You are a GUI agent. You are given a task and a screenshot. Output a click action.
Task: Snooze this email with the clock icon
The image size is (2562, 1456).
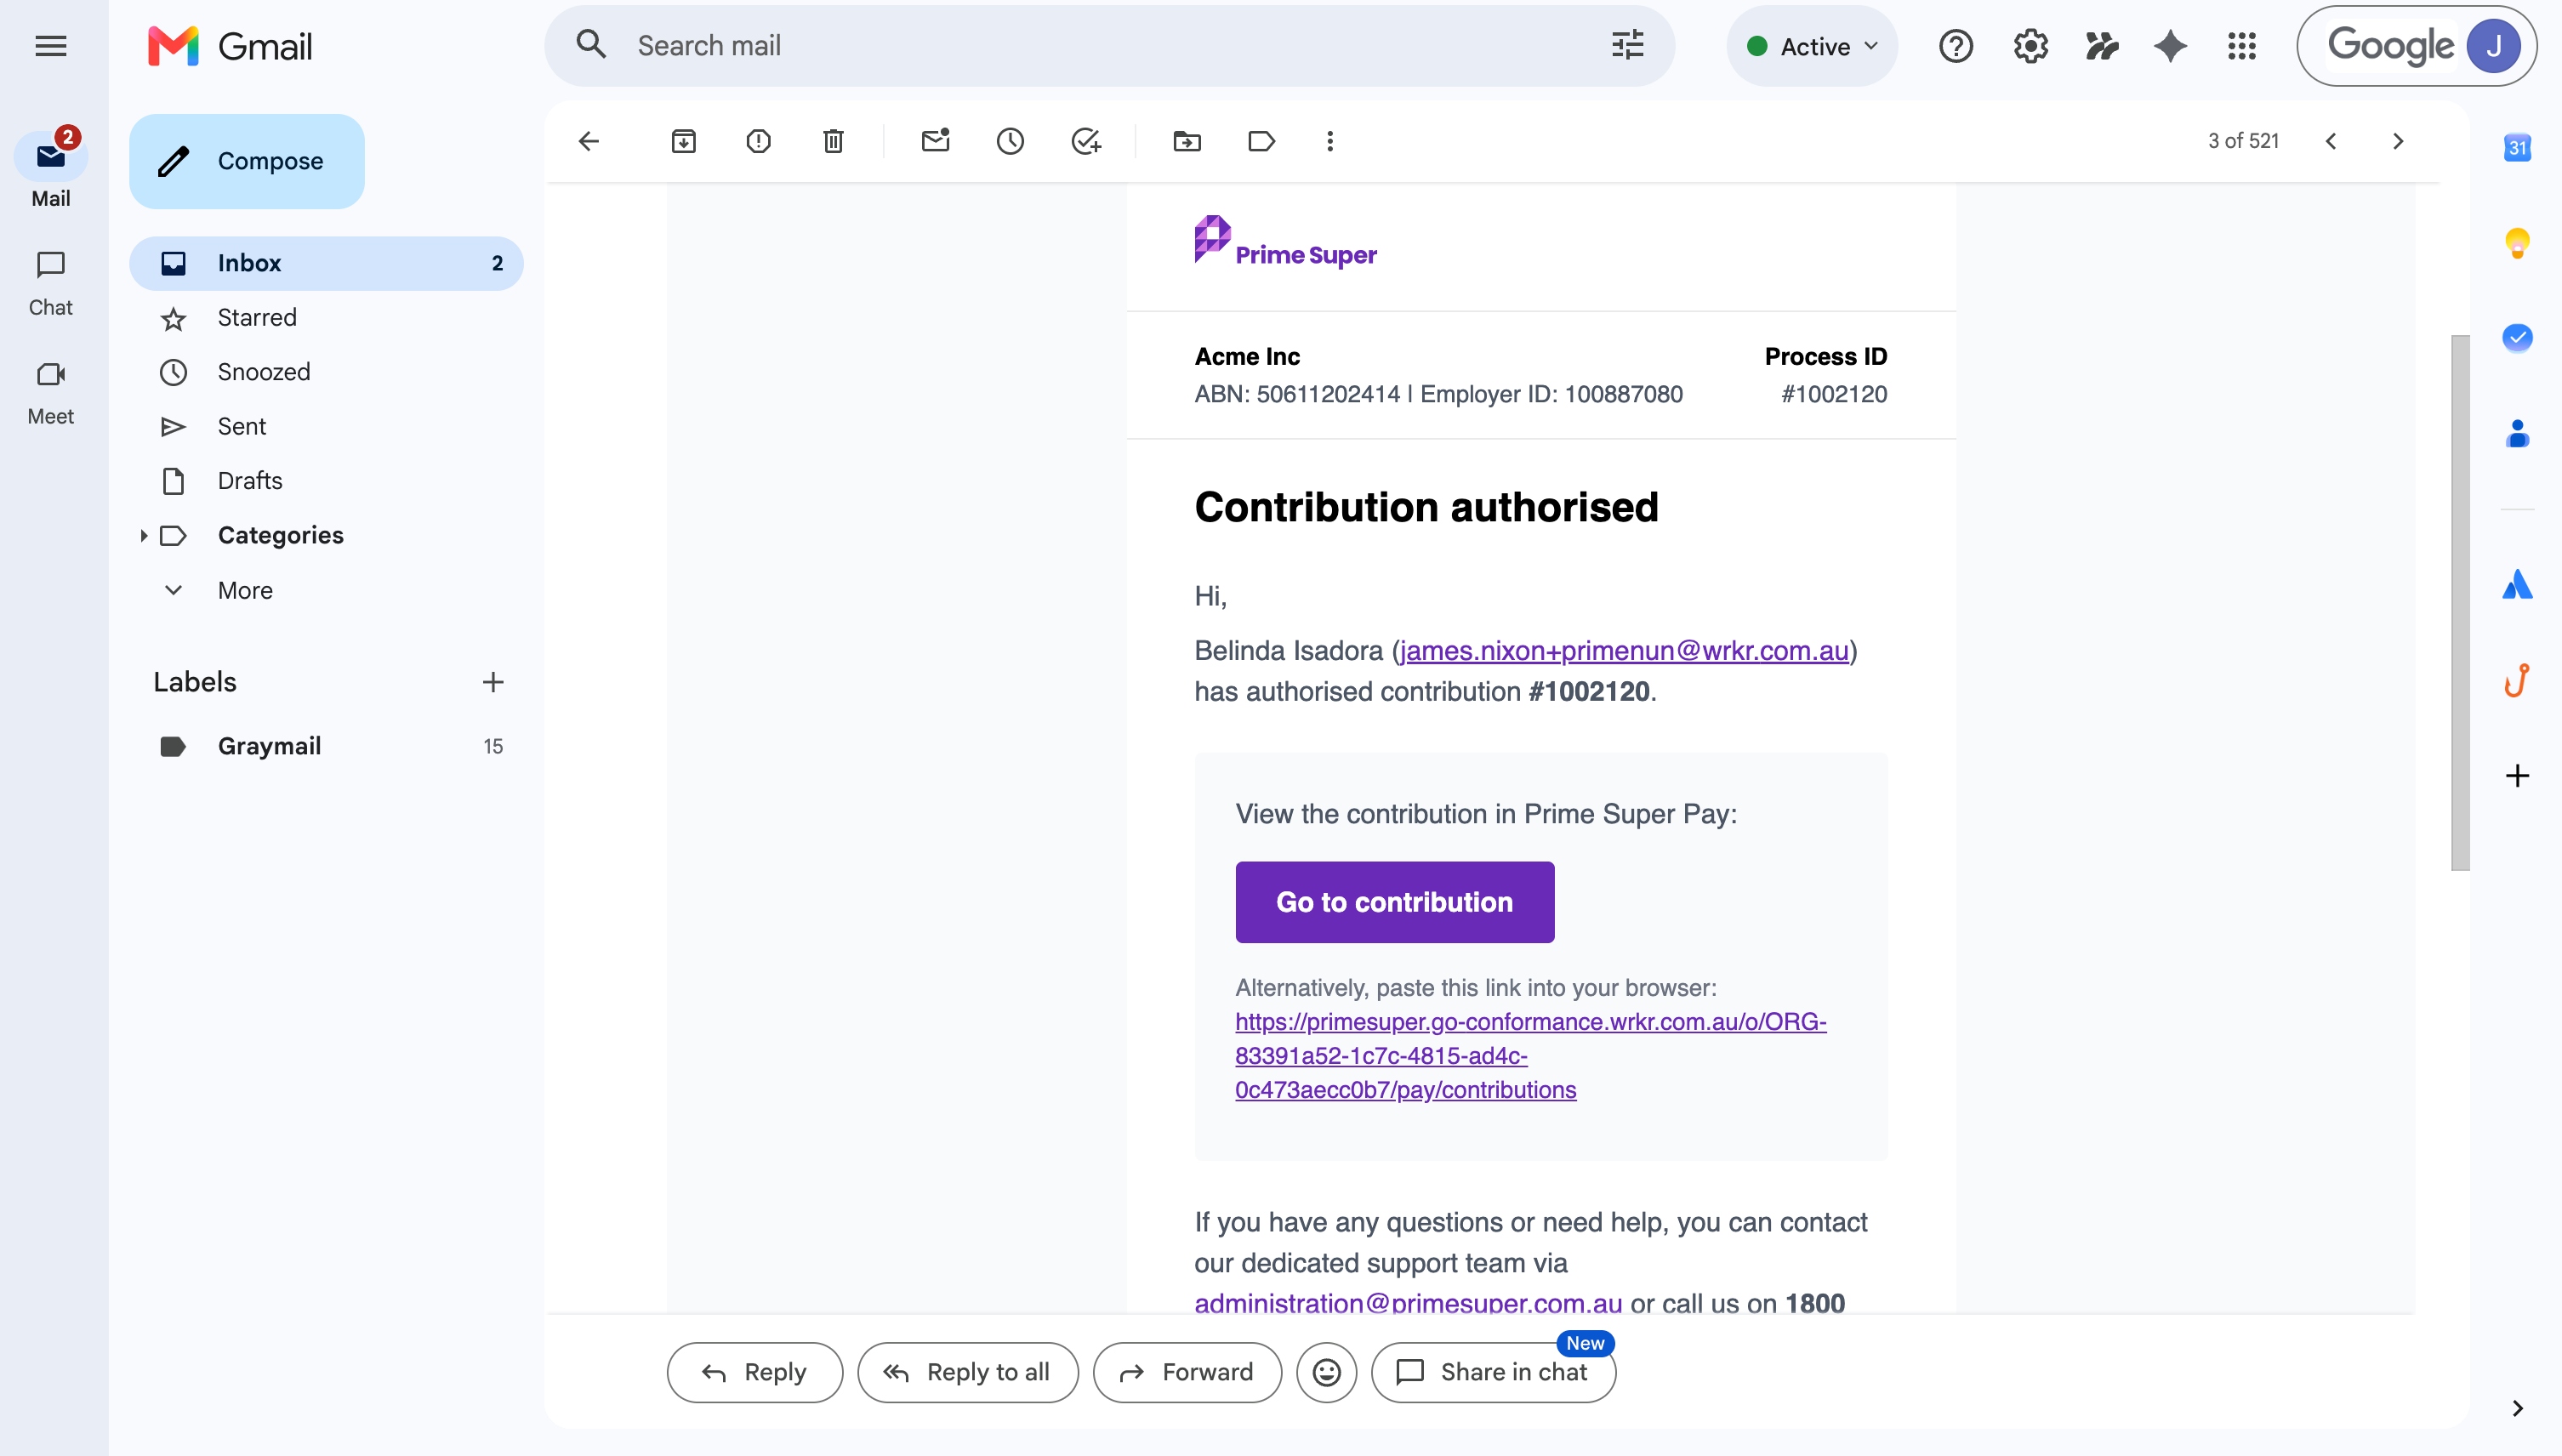click(1010, 141)
